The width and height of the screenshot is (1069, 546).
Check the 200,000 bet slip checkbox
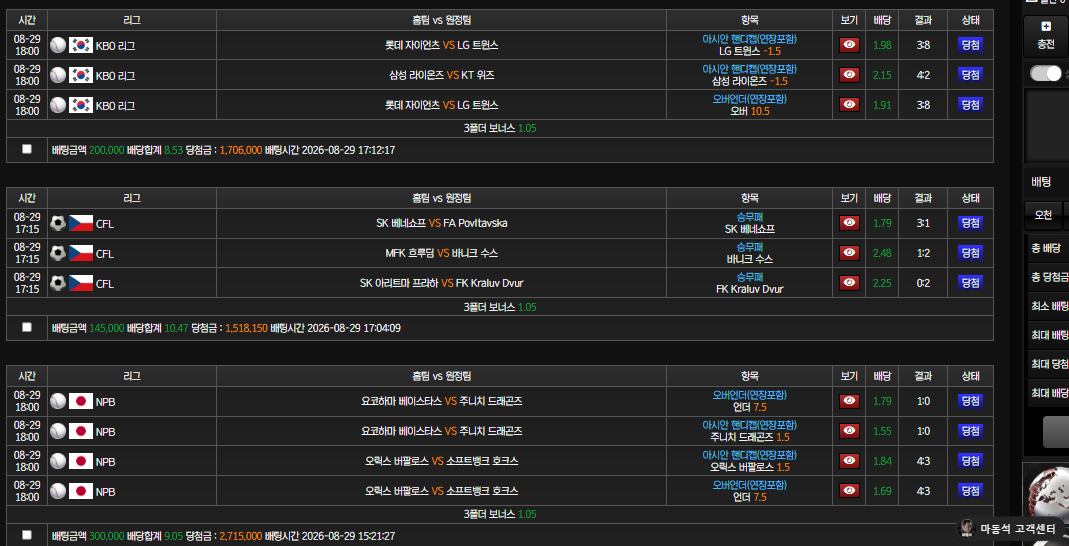coord(27,149)
